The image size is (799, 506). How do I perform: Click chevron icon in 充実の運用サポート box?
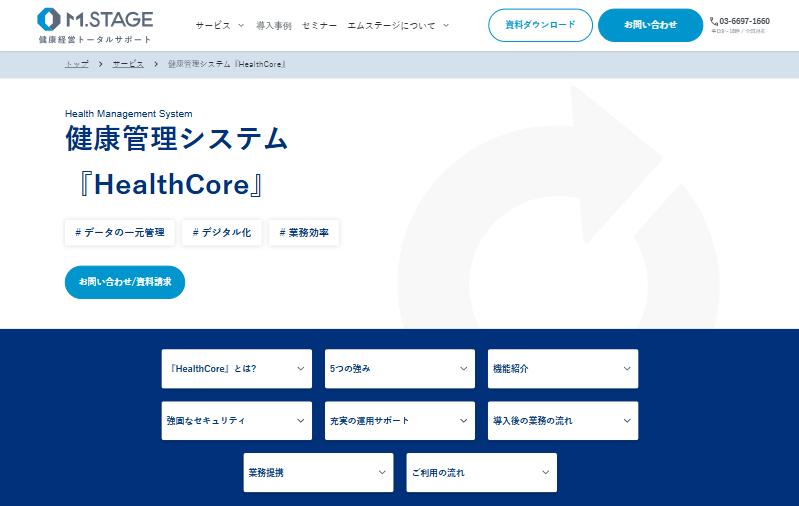click(464, 420)
